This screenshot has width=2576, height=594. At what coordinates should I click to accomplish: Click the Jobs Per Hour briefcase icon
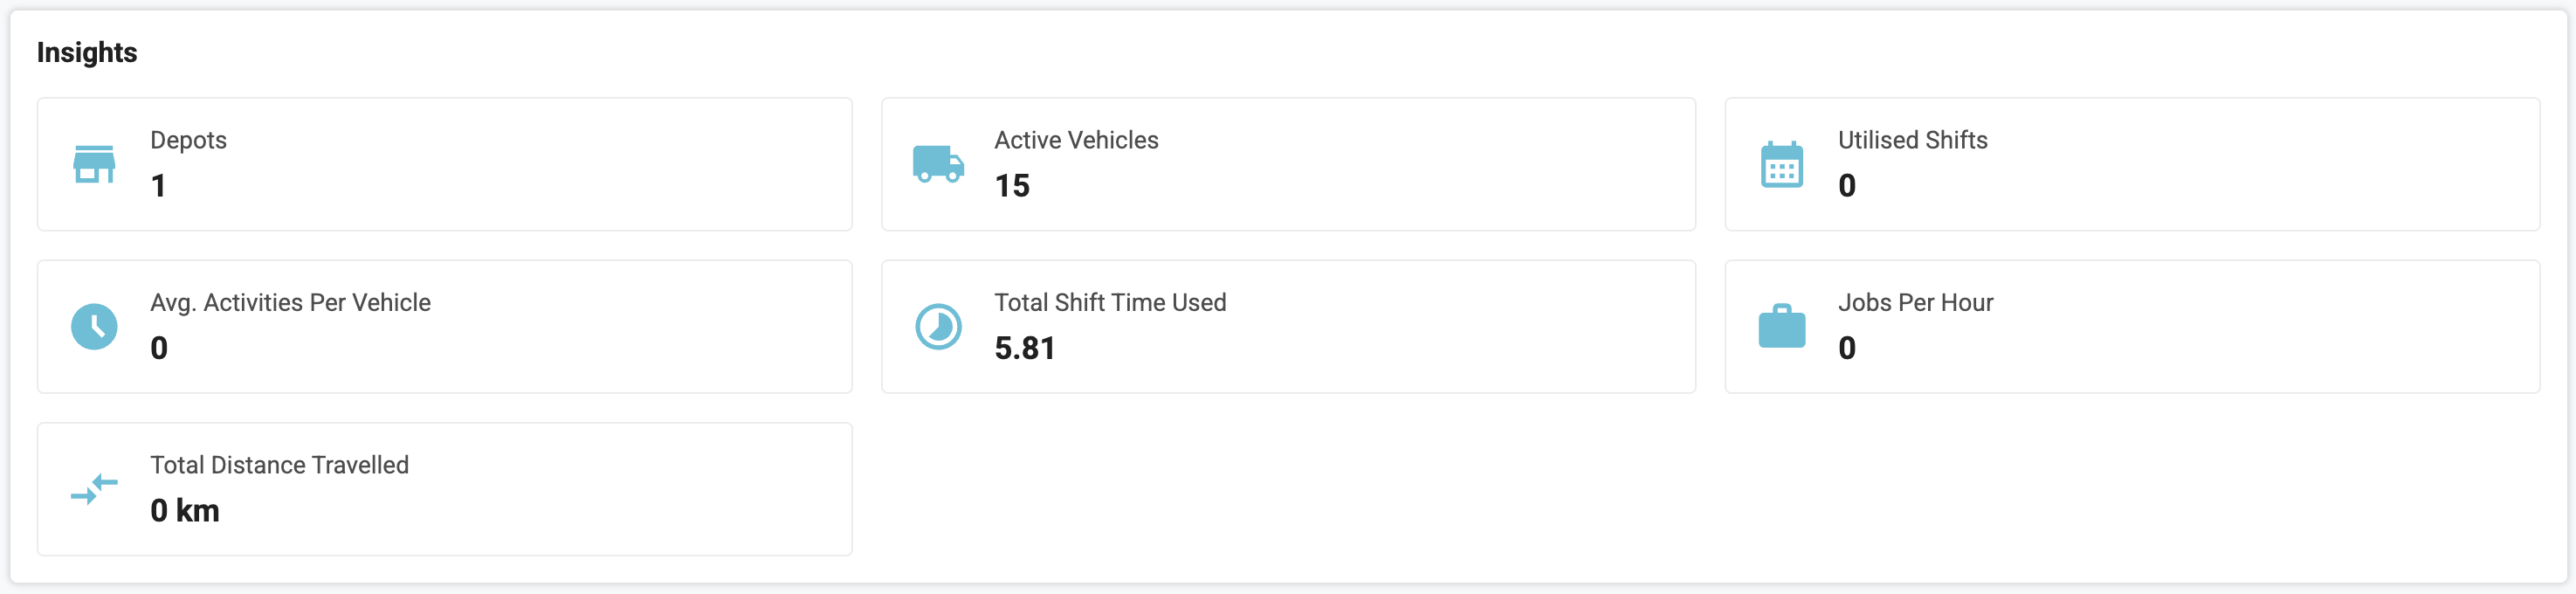1781,327
